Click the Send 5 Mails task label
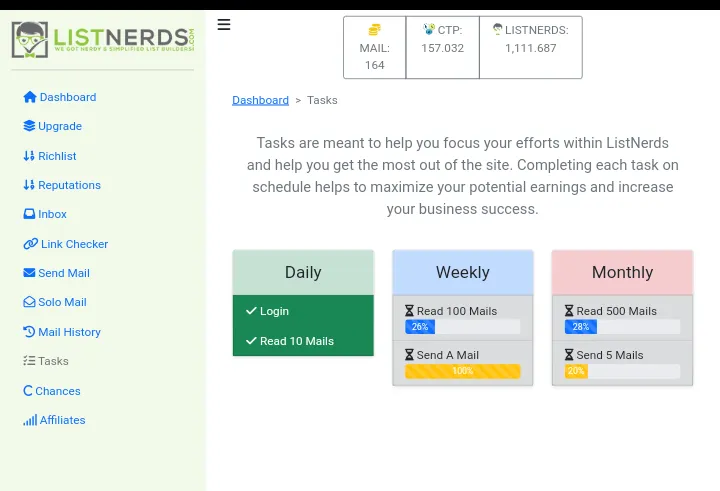The height and width of the screenshot is (491, 720). (x=609, y=355)
